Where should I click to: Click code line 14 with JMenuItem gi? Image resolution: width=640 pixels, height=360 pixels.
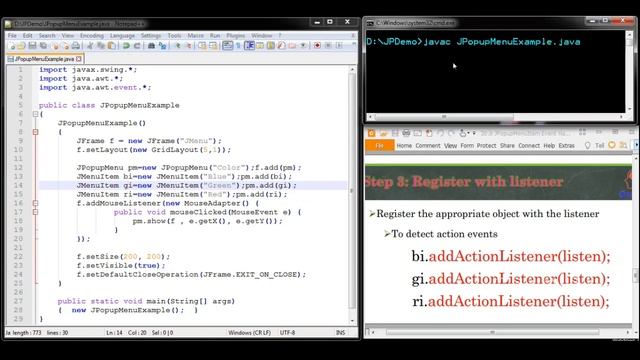[186, 185]
